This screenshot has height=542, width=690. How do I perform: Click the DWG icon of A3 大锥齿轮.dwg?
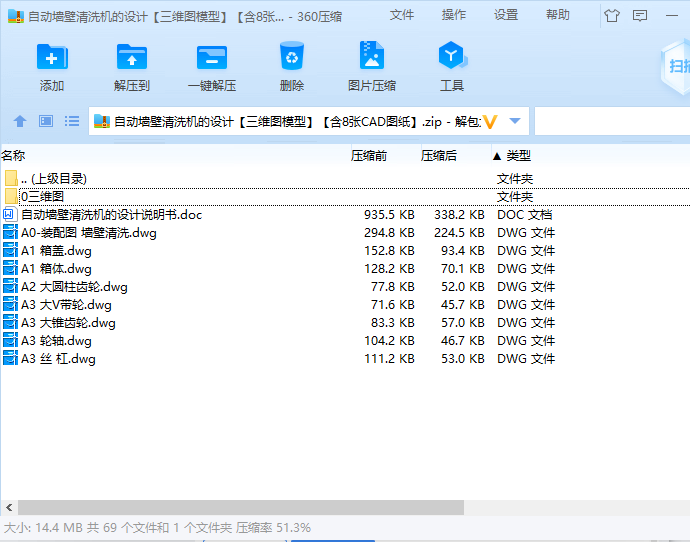pos(10,322)
